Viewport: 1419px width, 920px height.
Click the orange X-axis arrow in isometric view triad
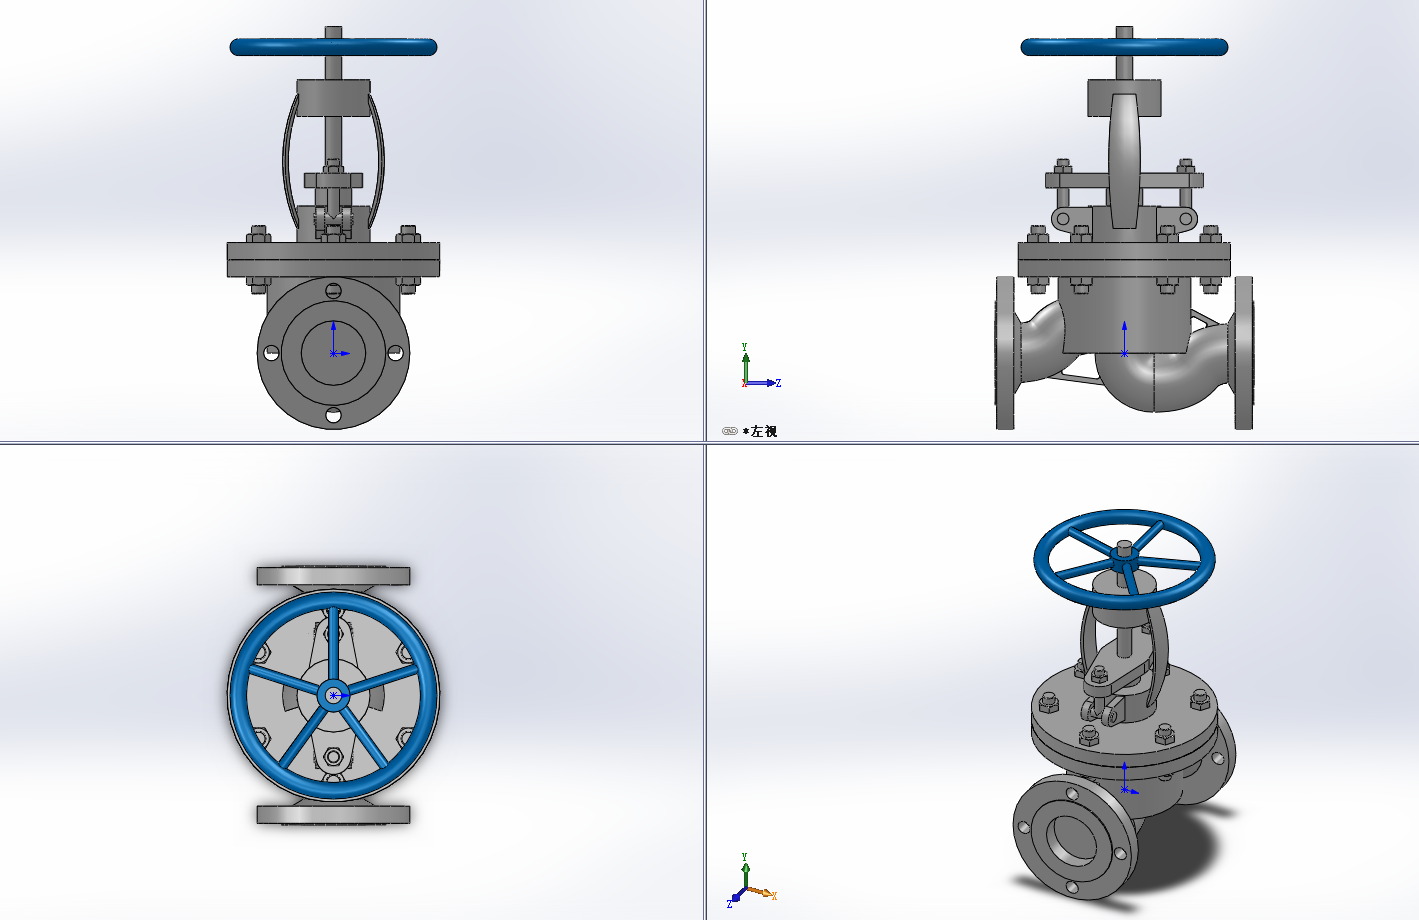[x=765, y=892]
